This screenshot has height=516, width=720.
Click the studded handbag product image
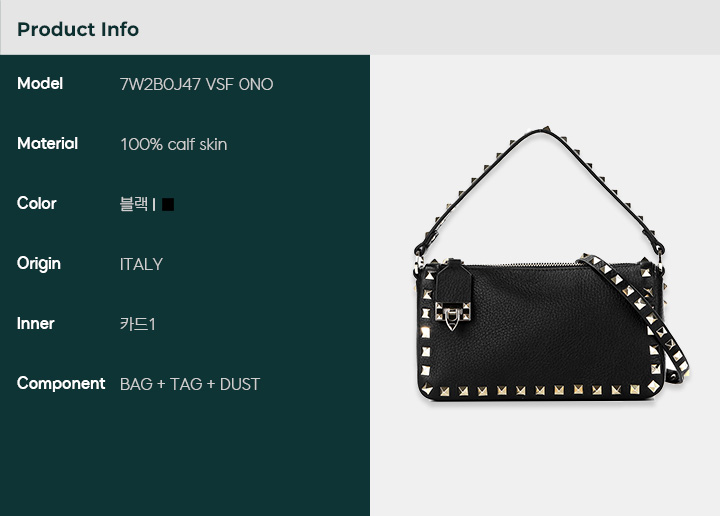(551, 266)
